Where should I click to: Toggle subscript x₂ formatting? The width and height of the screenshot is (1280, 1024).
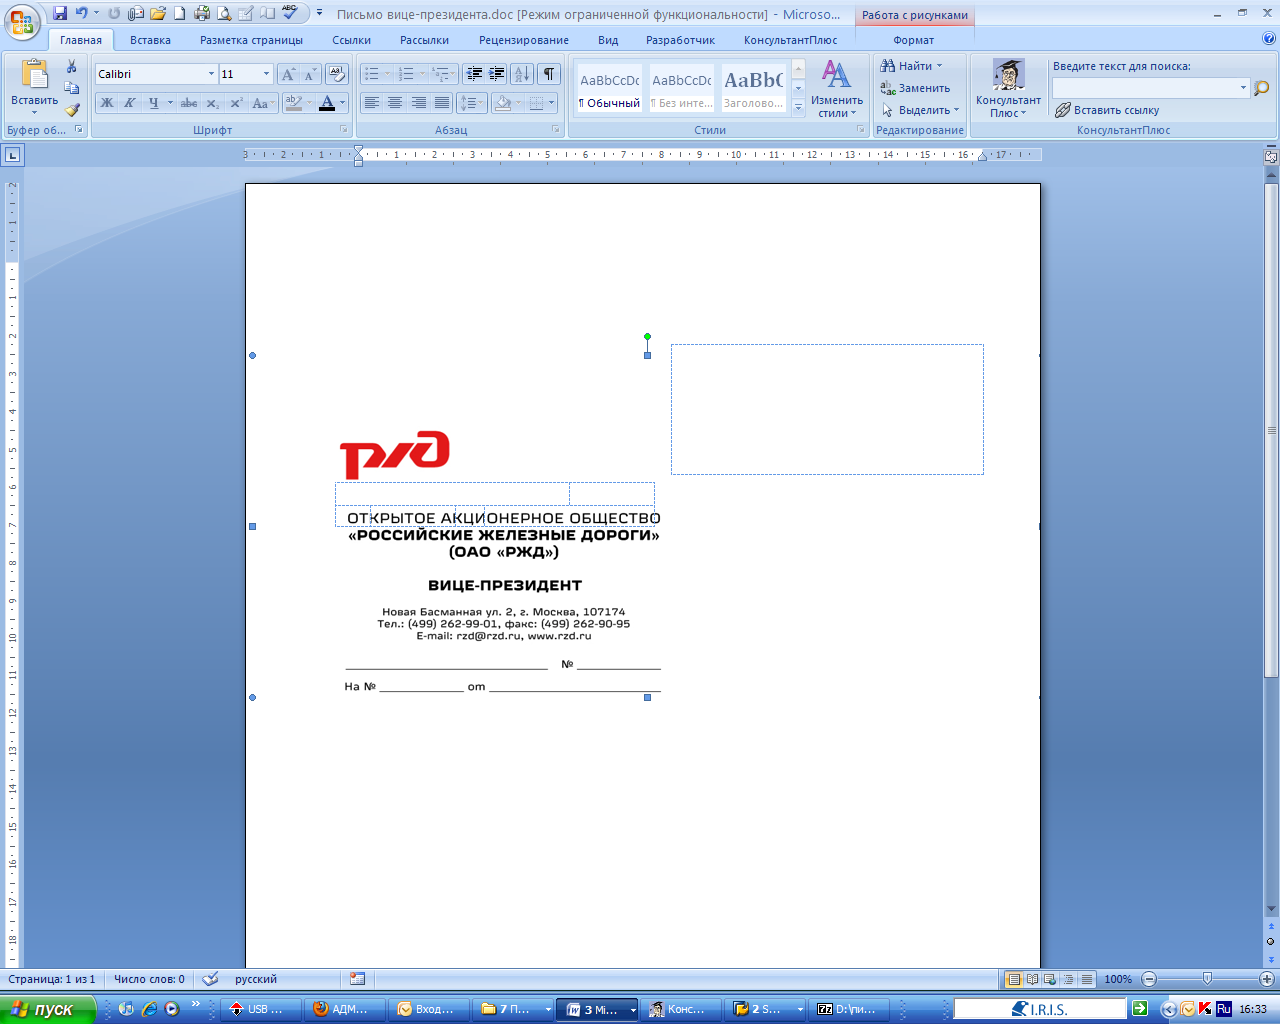(x=212, y=103)
